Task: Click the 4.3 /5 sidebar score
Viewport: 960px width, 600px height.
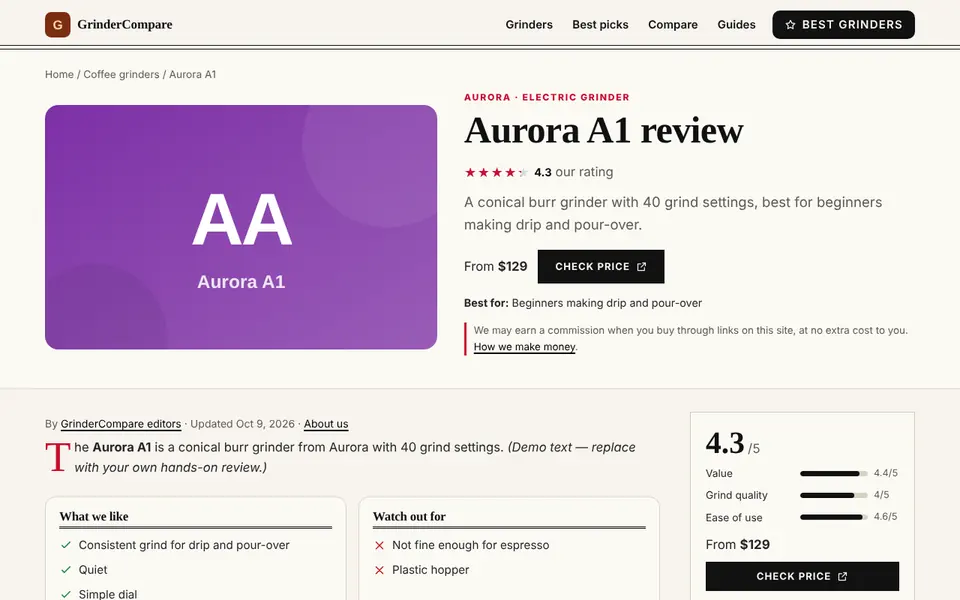Action: click(x=733, y=443)
